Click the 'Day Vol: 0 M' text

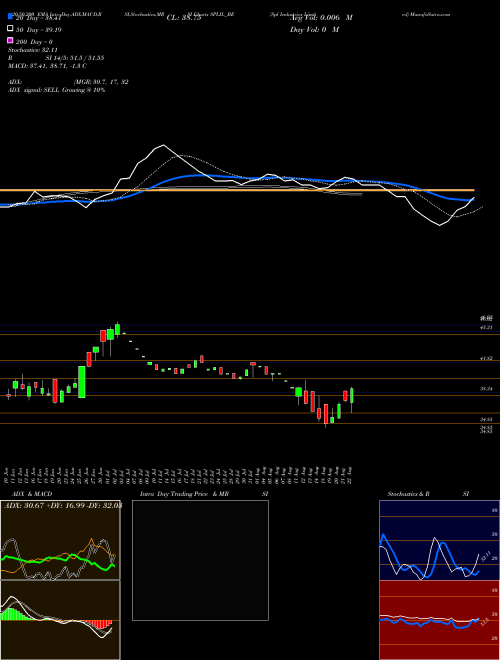(314, 29)
